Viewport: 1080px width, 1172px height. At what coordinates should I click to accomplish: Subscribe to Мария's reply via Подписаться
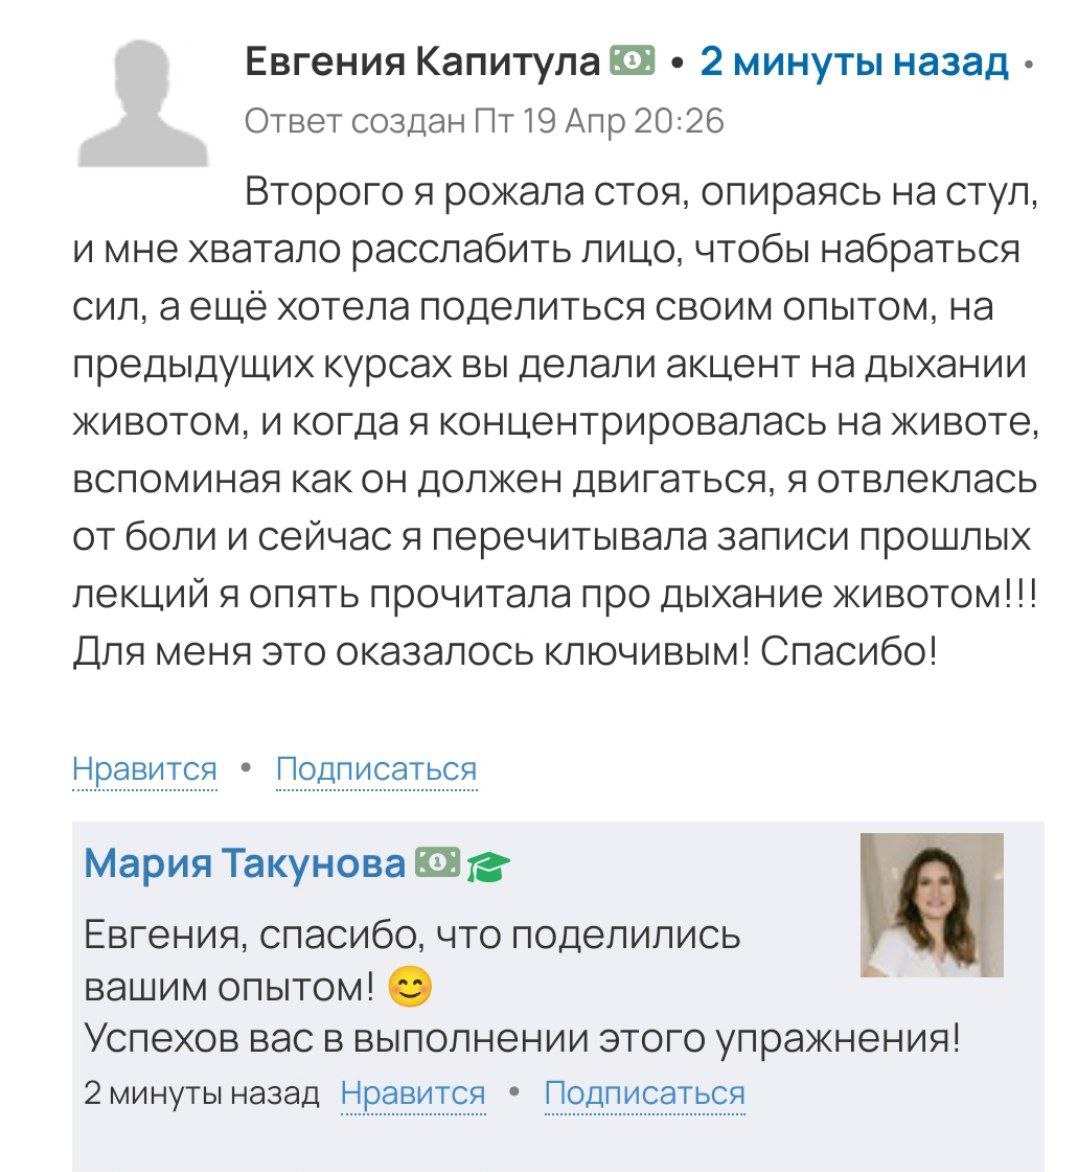[x=645, y=1093]
